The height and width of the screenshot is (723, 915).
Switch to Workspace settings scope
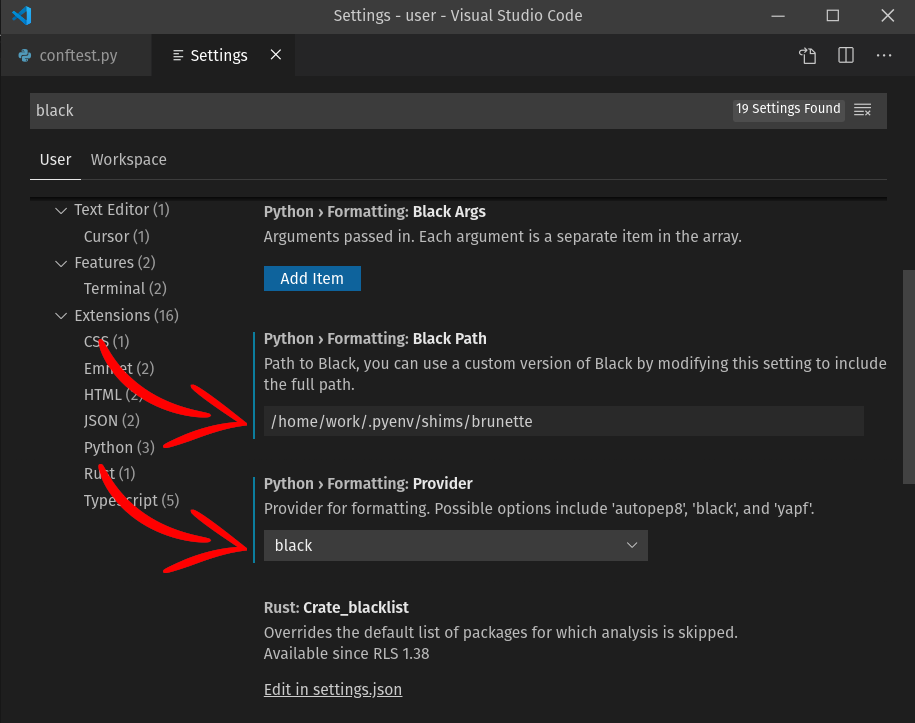coord(128,159)
